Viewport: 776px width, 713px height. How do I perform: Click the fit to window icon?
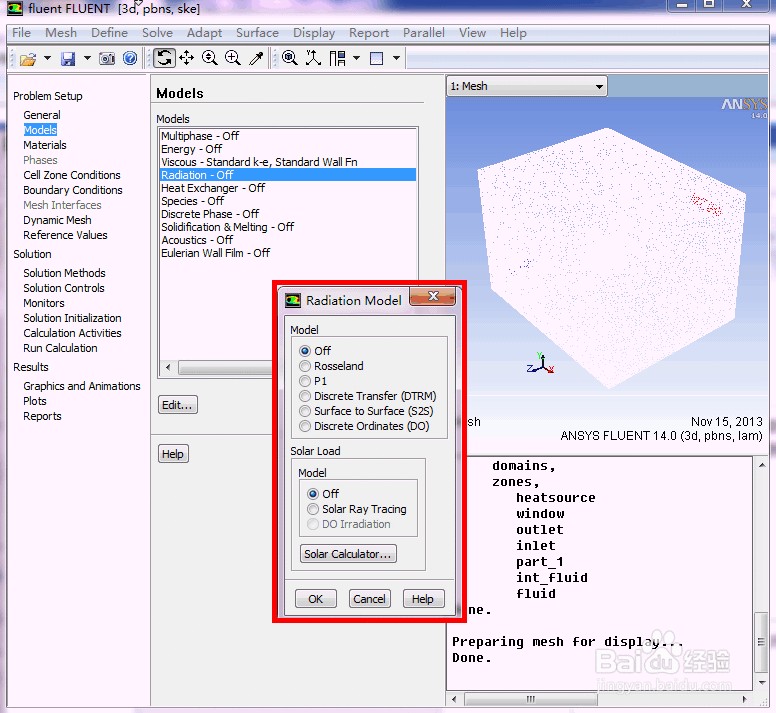click(x=290, y=58)
